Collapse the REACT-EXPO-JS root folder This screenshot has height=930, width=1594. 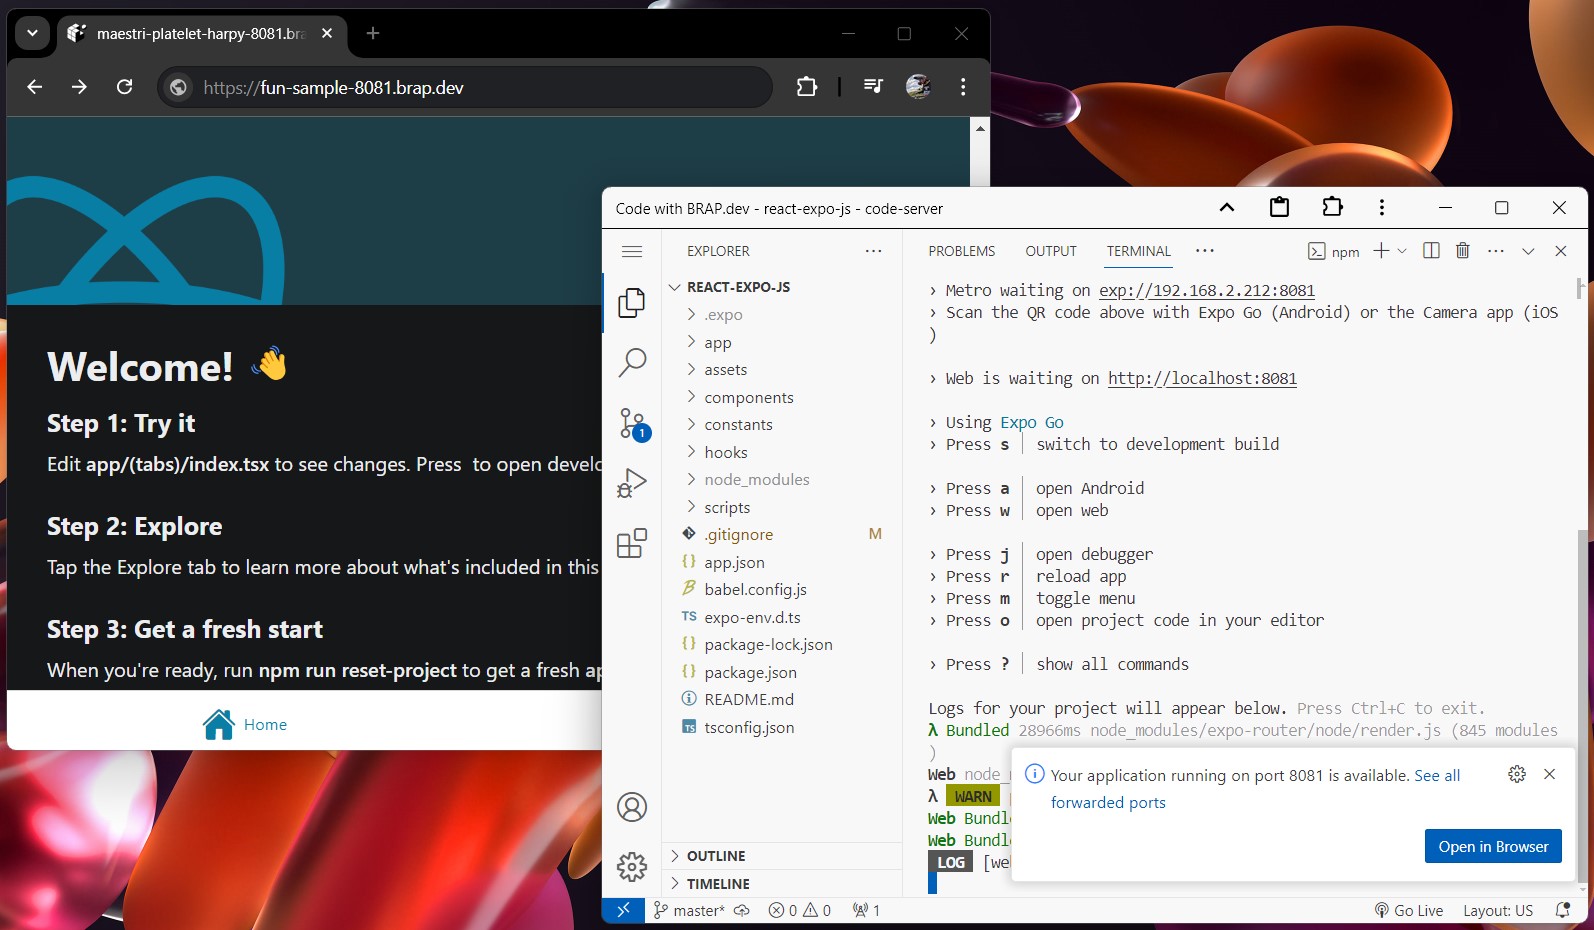(x=737, y=287)
